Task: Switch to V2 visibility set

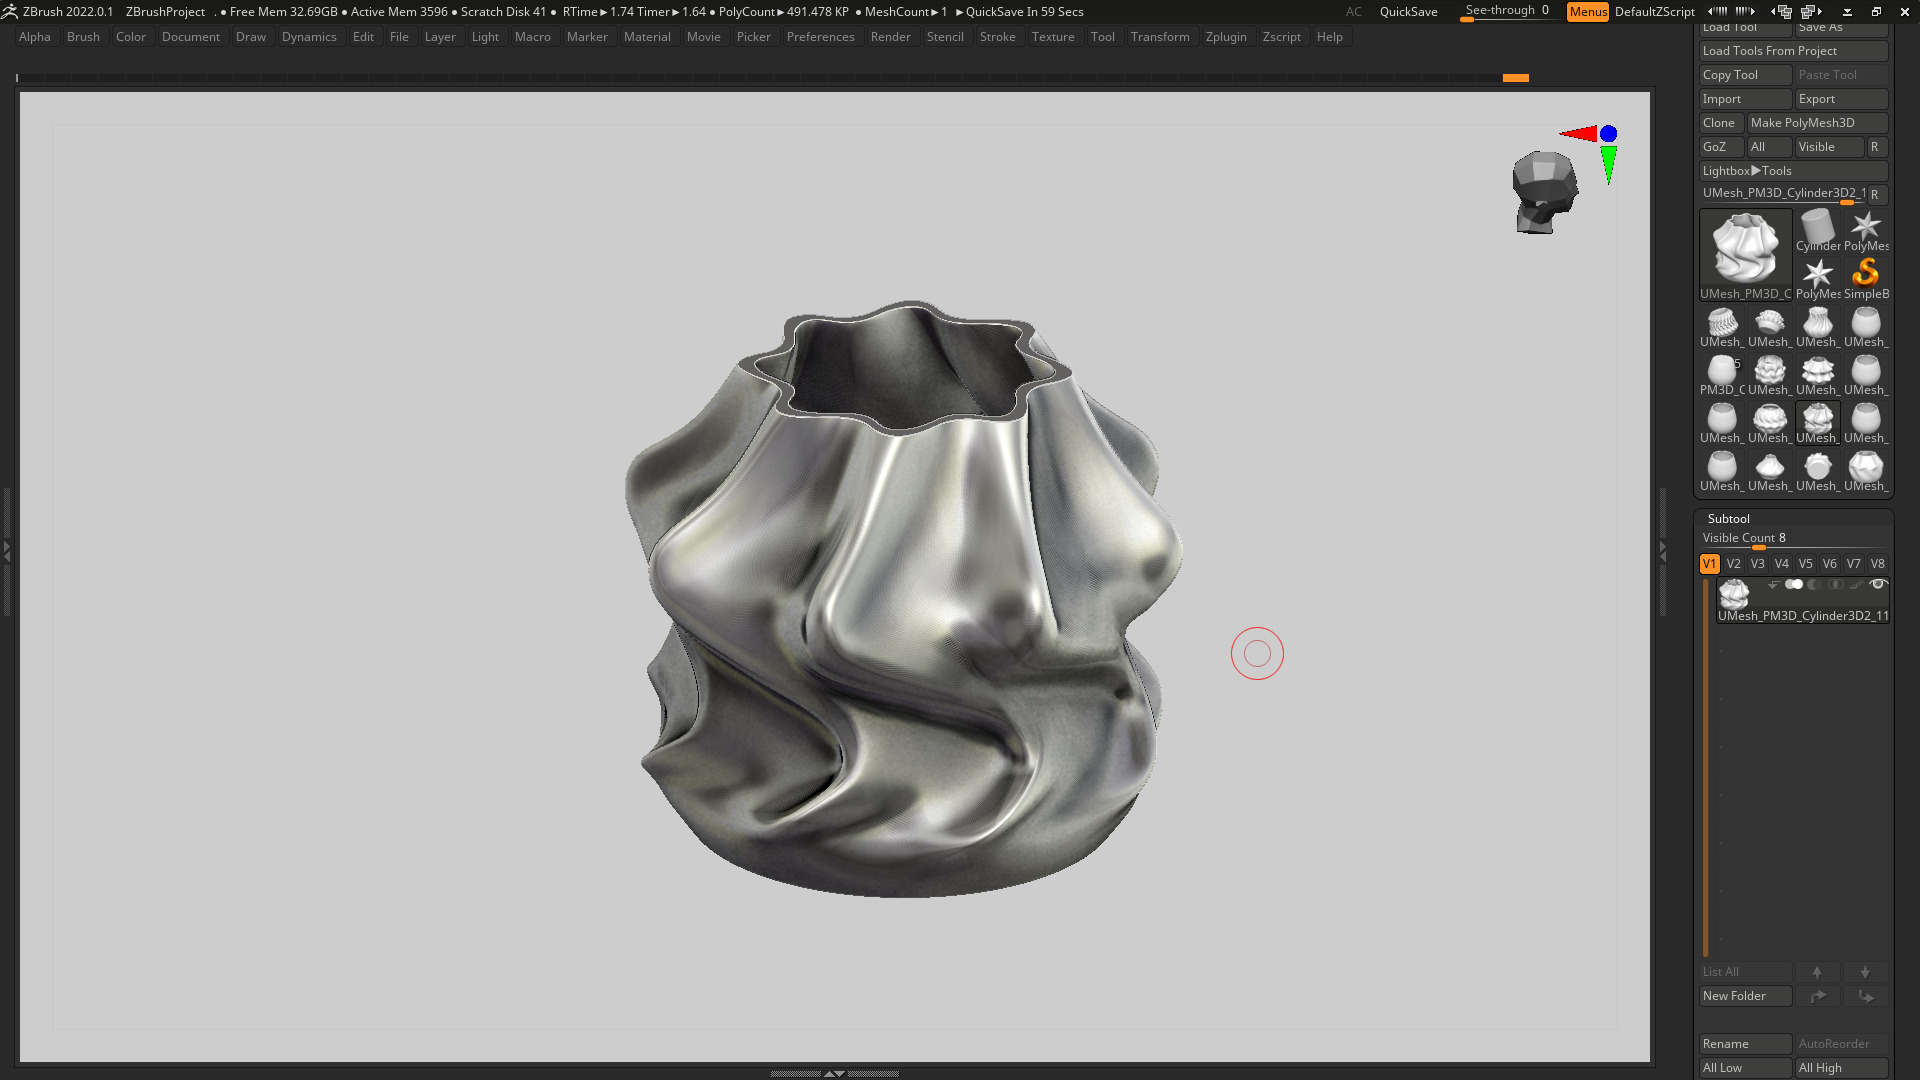Action: click(1733, 564)
